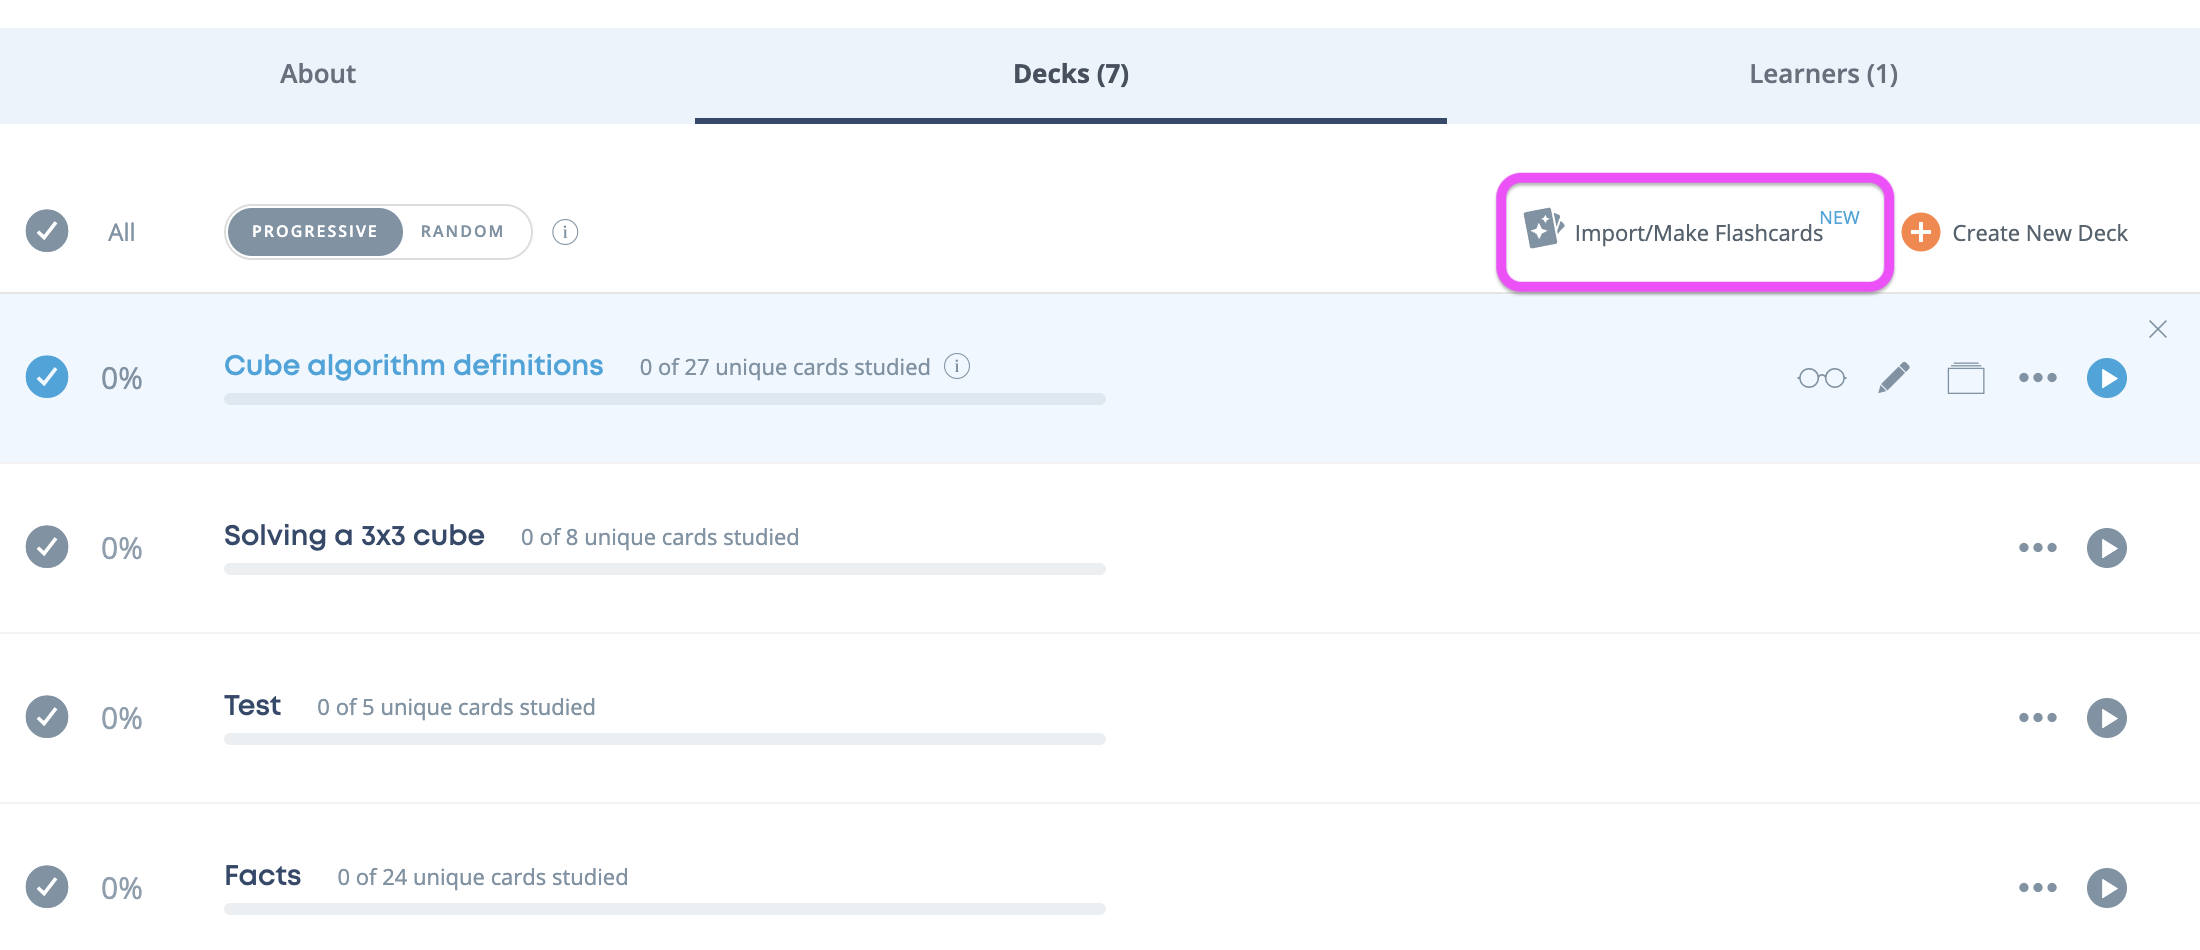Click the info icon next to Random
This screenshot has height=950, width=2200.
click(x=565, y=232)
